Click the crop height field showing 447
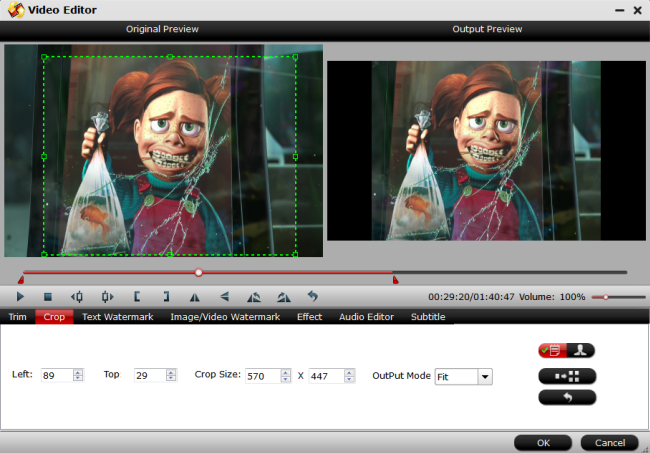 click(x=327, y=376)
